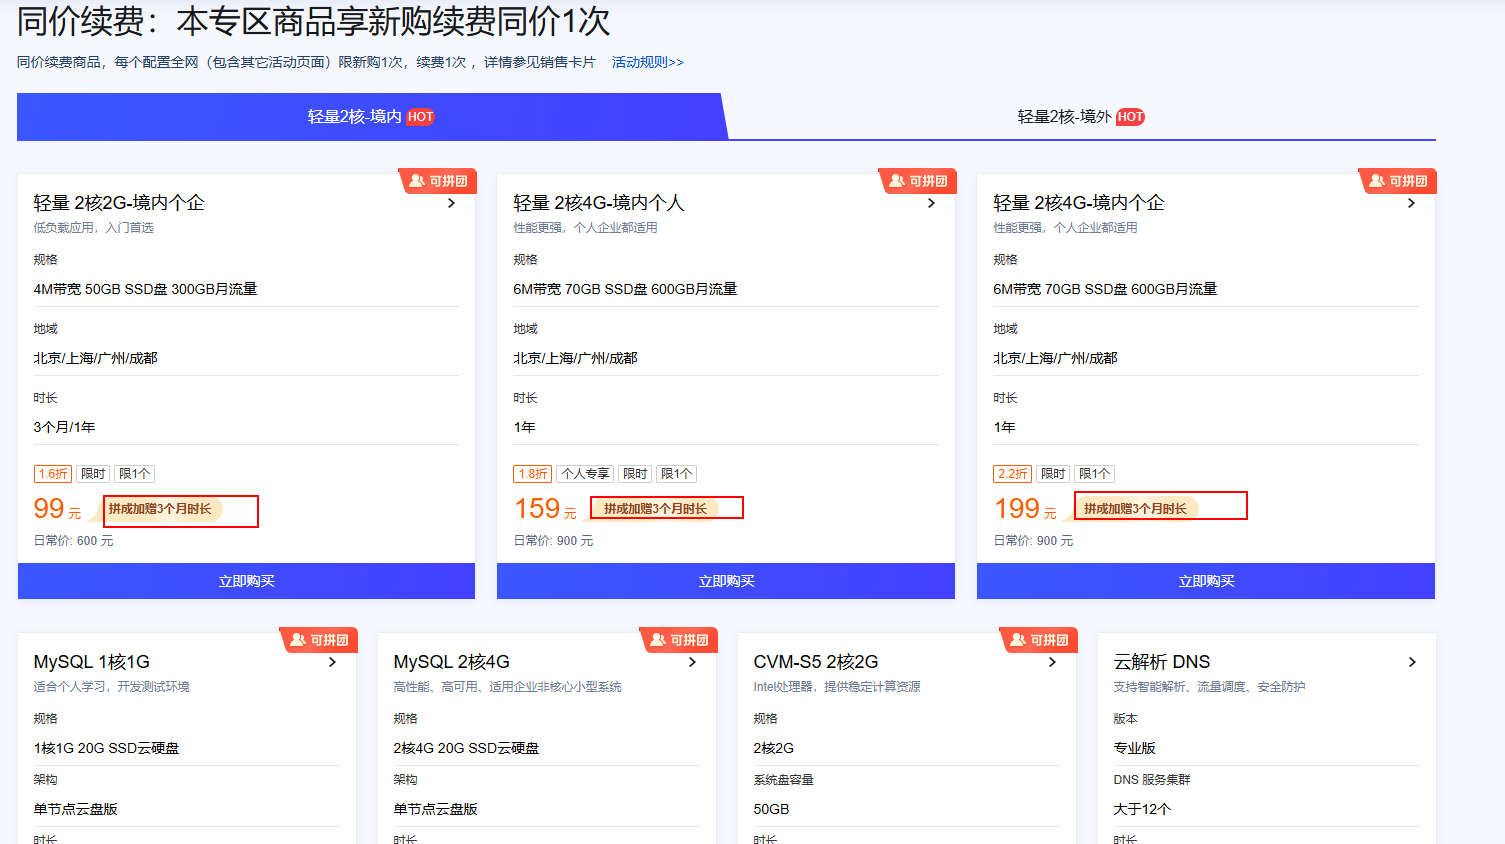Buy the 99元 轻量 2核2G plan
The height and width of the screenshot is (844, 1505).
point(246,581)
